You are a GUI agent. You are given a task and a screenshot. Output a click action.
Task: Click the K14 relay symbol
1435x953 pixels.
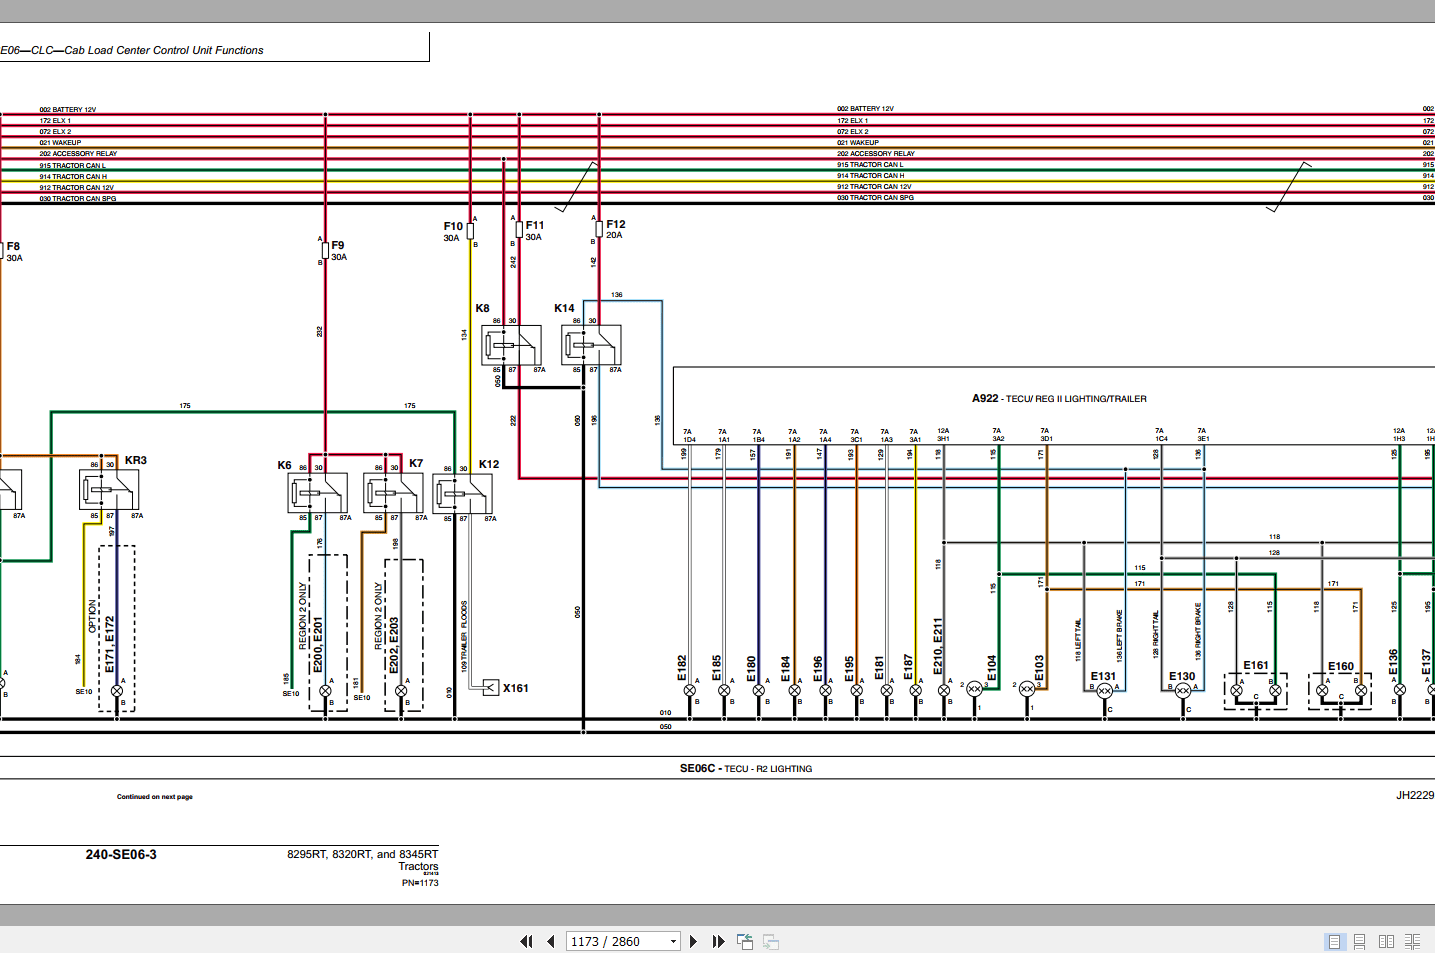[x=591, y=345]
